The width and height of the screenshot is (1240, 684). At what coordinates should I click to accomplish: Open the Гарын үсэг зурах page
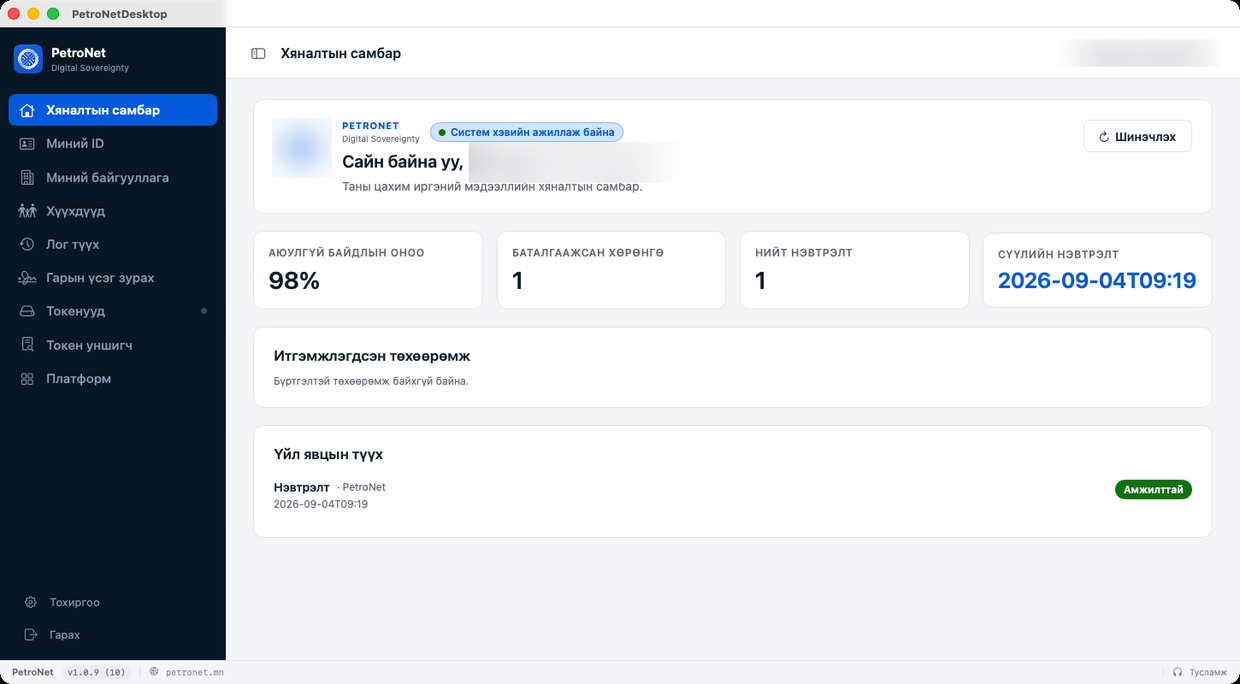pyautogui.click(x=113, y=278)
